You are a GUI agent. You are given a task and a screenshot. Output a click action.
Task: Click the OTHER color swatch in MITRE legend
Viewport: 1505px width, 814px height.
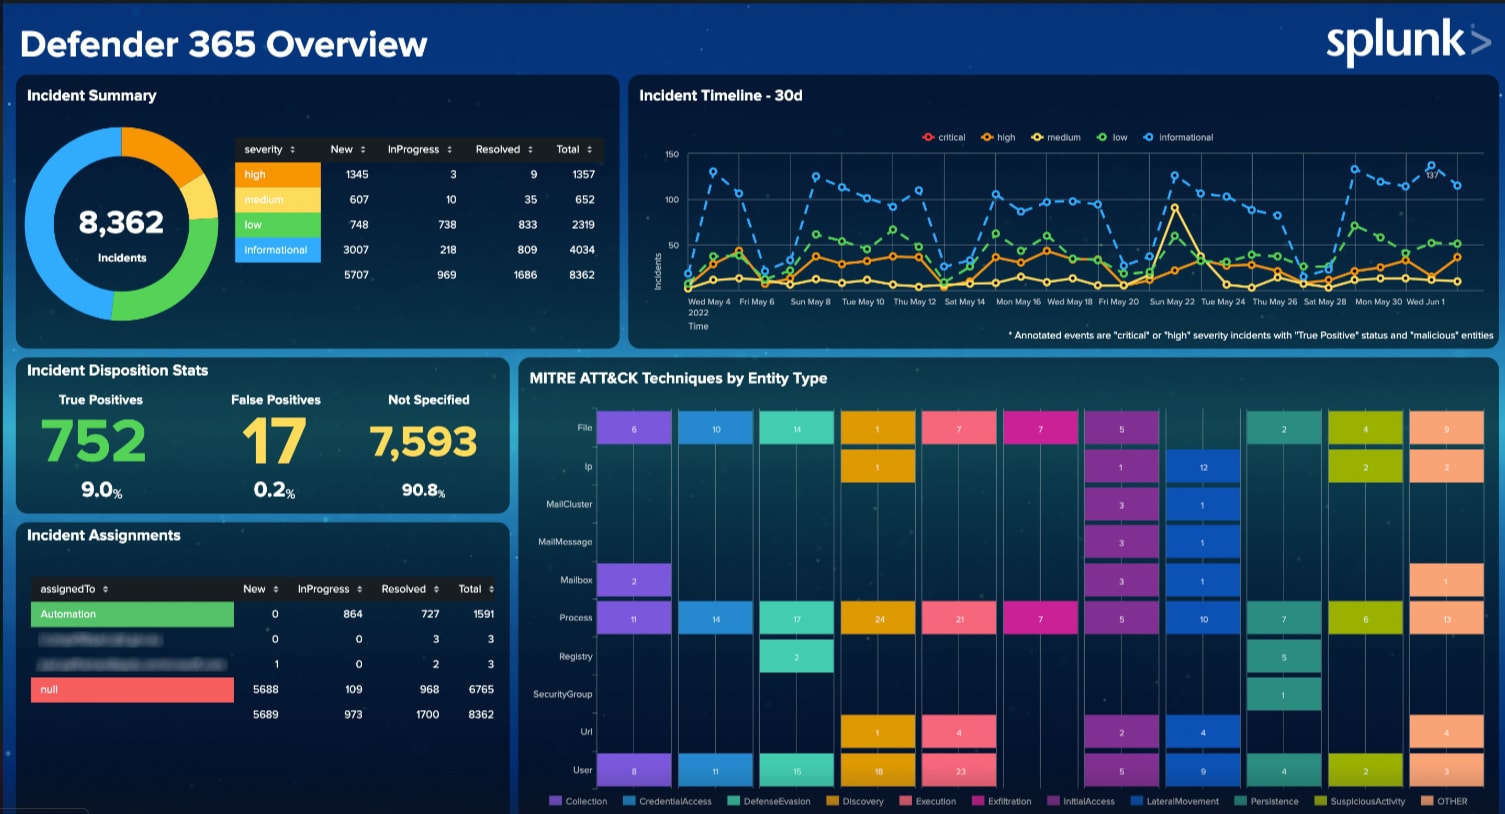[x=1427, y=801]
